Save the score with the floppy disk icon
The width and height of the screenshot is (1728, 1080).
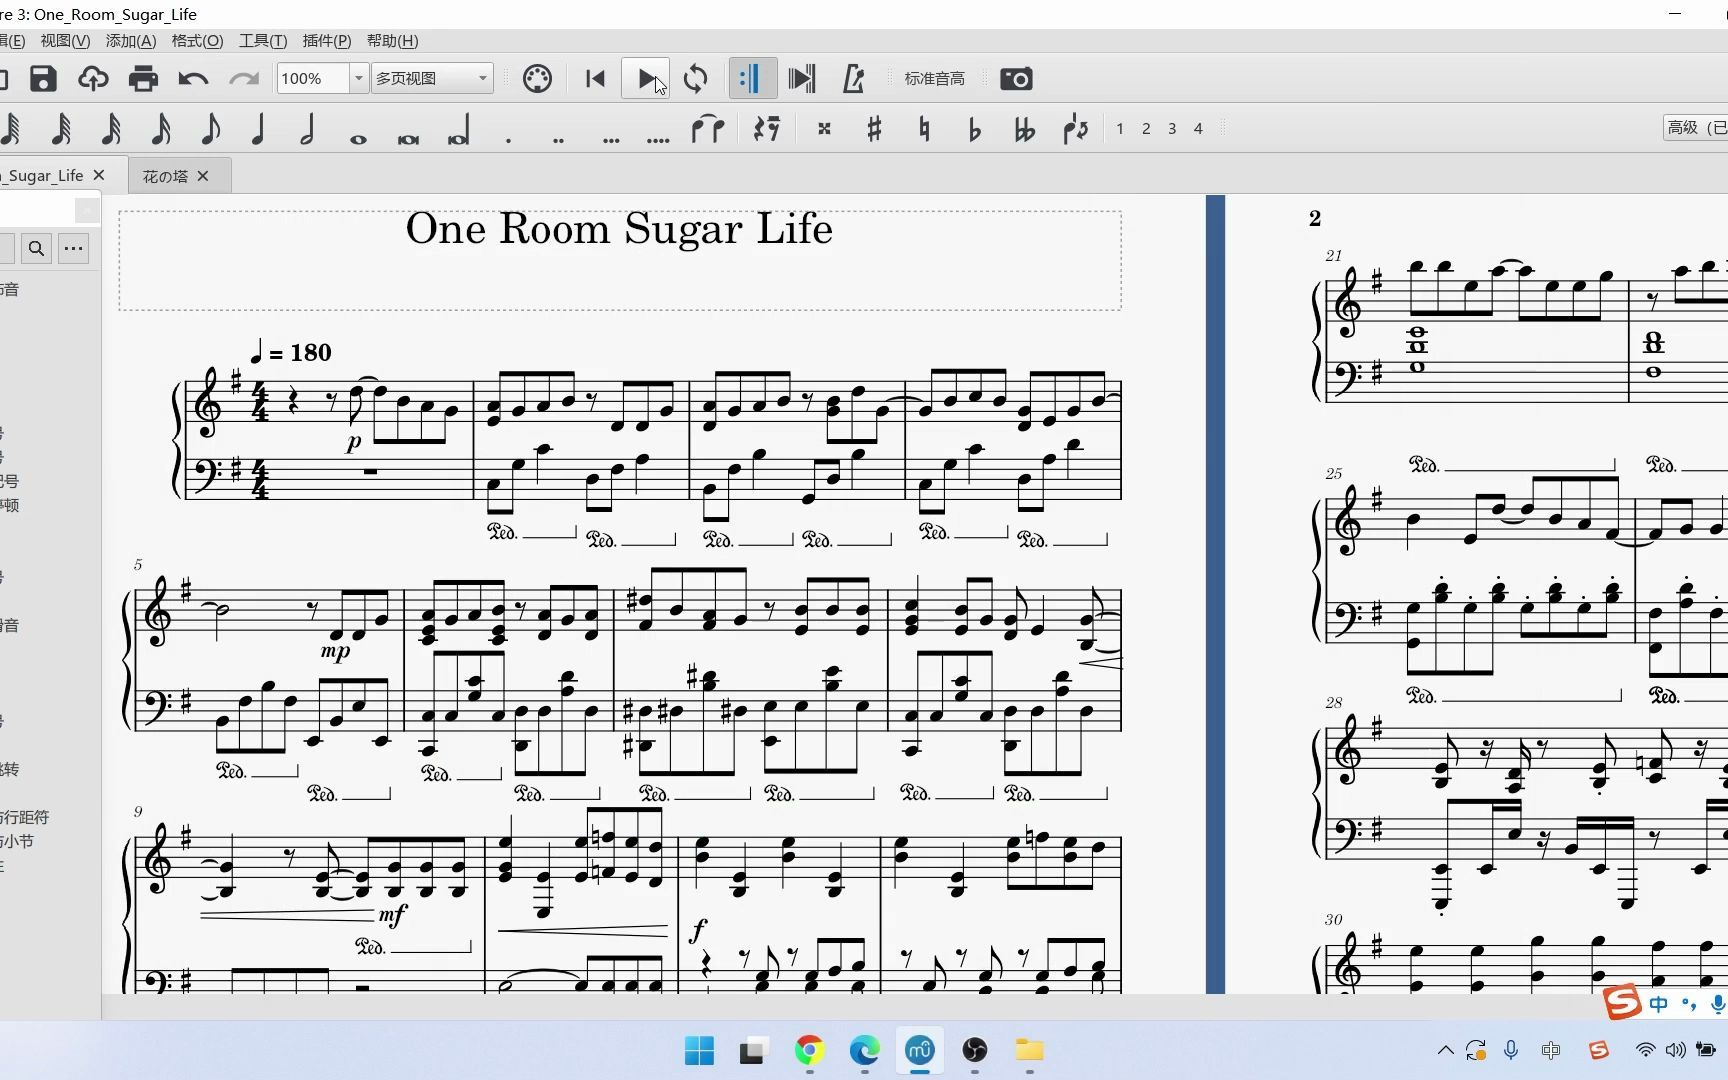43,79
